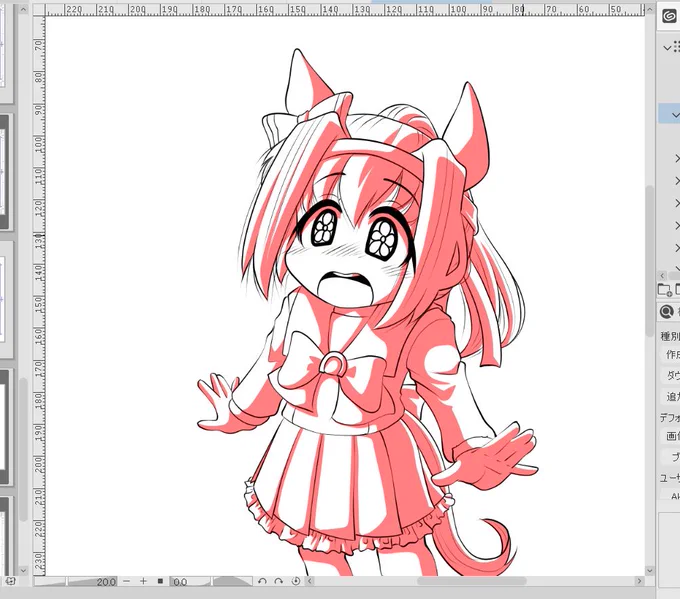Click the canvas horizontal scrollbar right arrow
This screenshot has height=599, width=680.
639,581
